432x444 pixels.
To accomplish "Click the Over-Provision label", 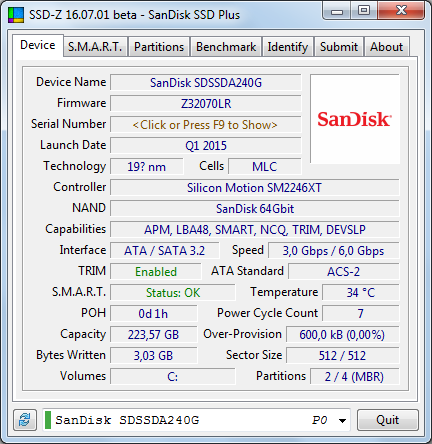I will [x=242, y=334].
